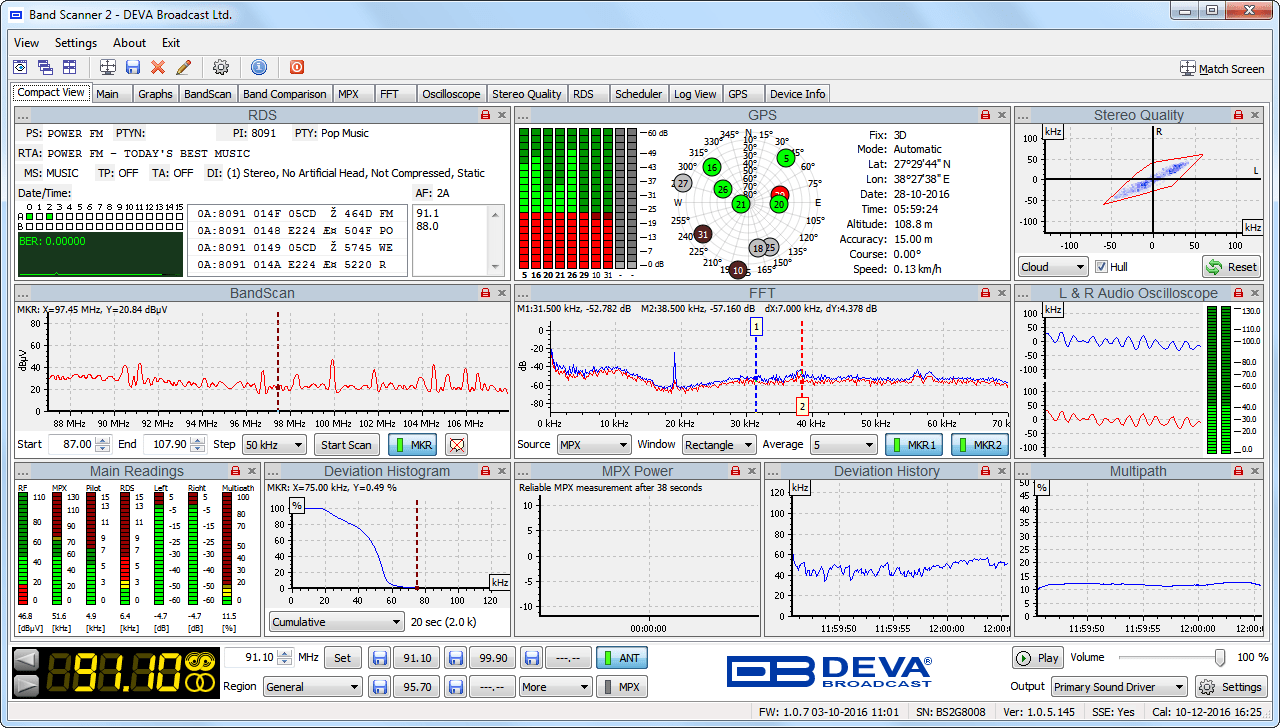This screenshot has width=1280, height=728.
Task: Toggle the Hull checkbox
Action: tap(1101, 267)
